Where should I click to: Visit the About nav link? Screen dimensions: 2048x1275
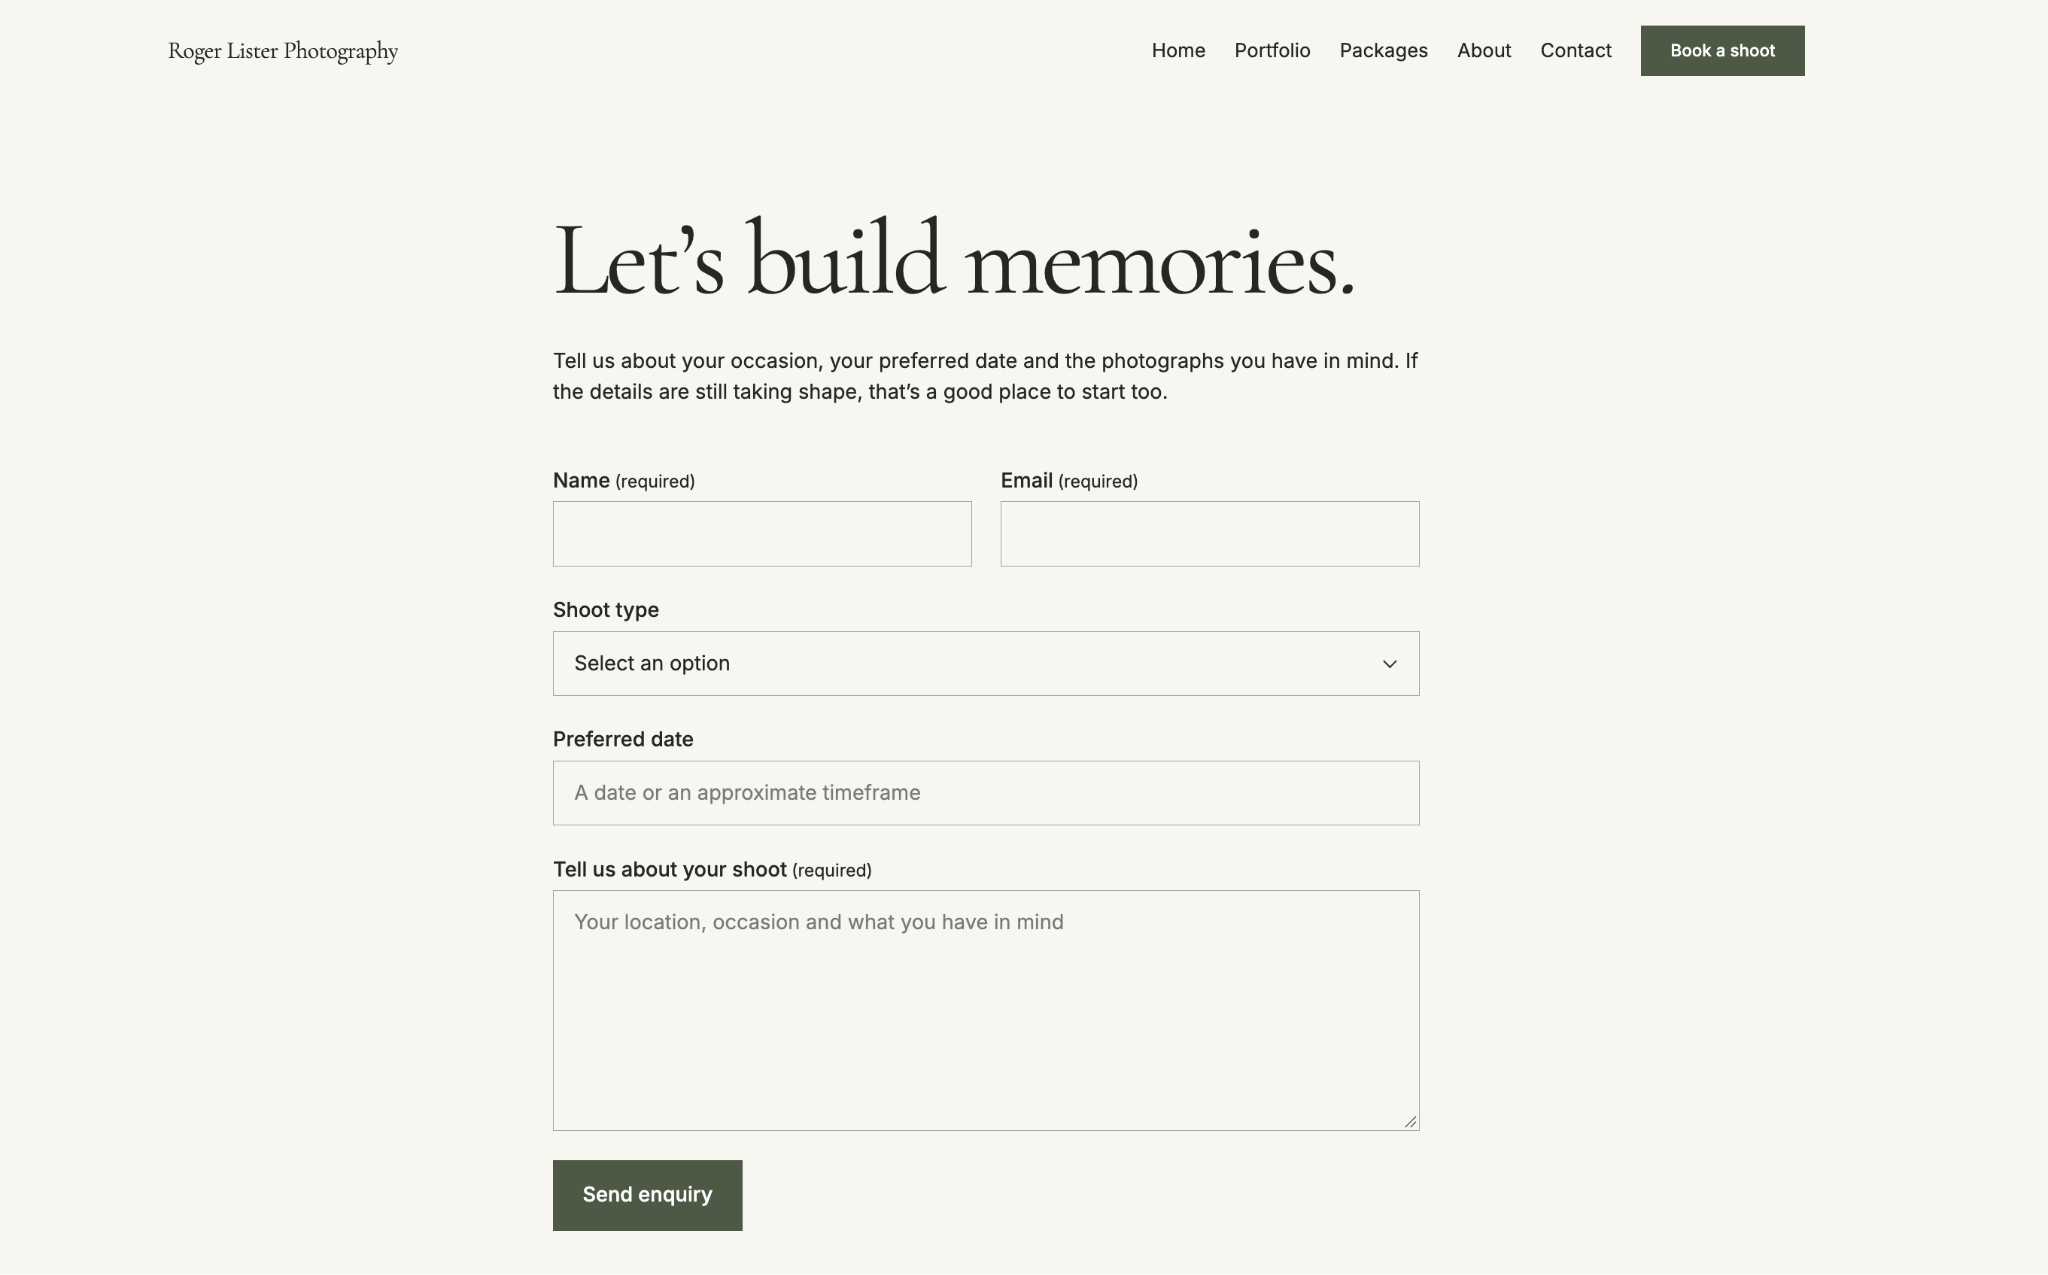tap(1483, 51)
